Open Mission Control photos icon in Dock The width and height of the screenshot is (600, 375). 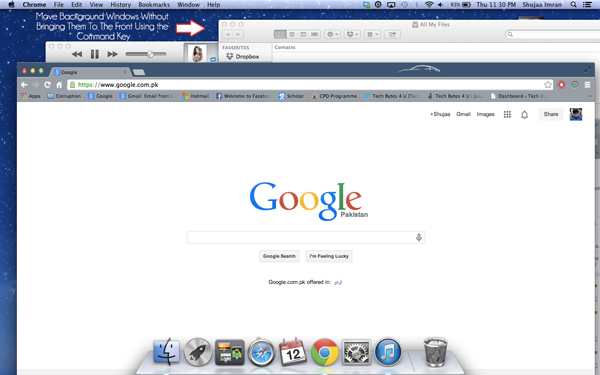tap(230, 352)
